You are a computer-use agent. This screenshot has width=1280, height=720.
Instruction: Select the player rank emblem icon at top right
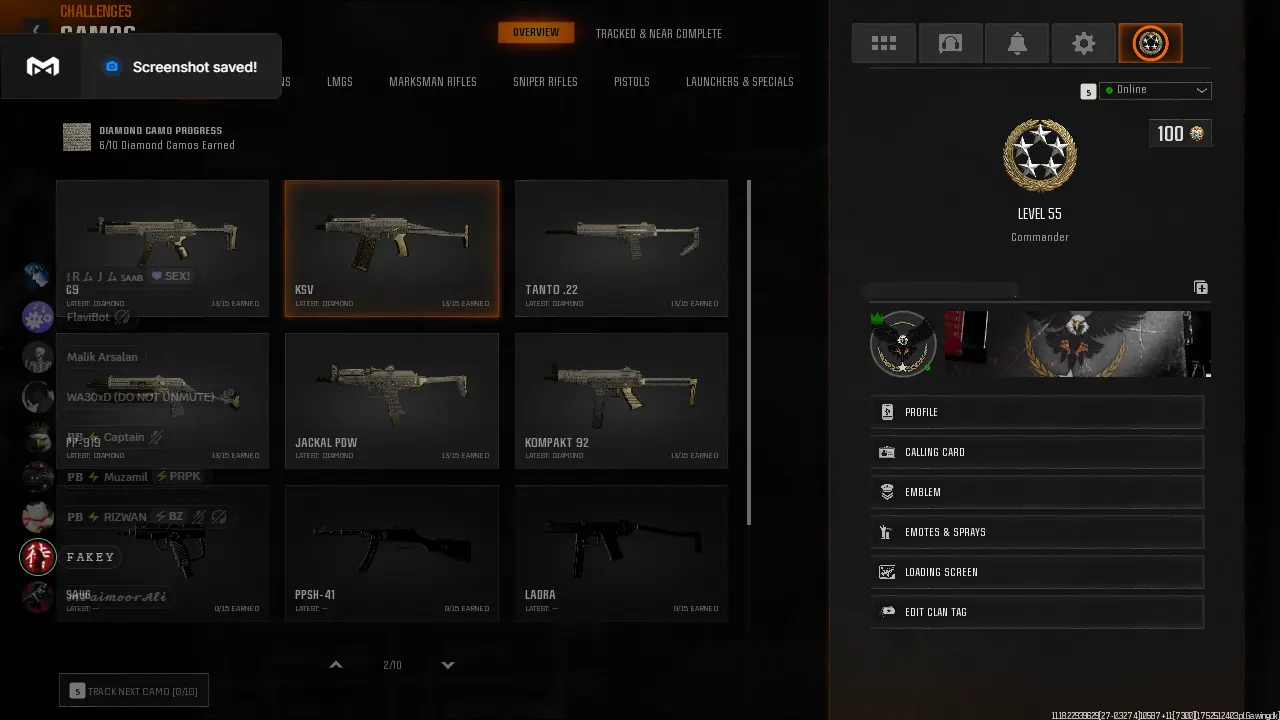1150,43
